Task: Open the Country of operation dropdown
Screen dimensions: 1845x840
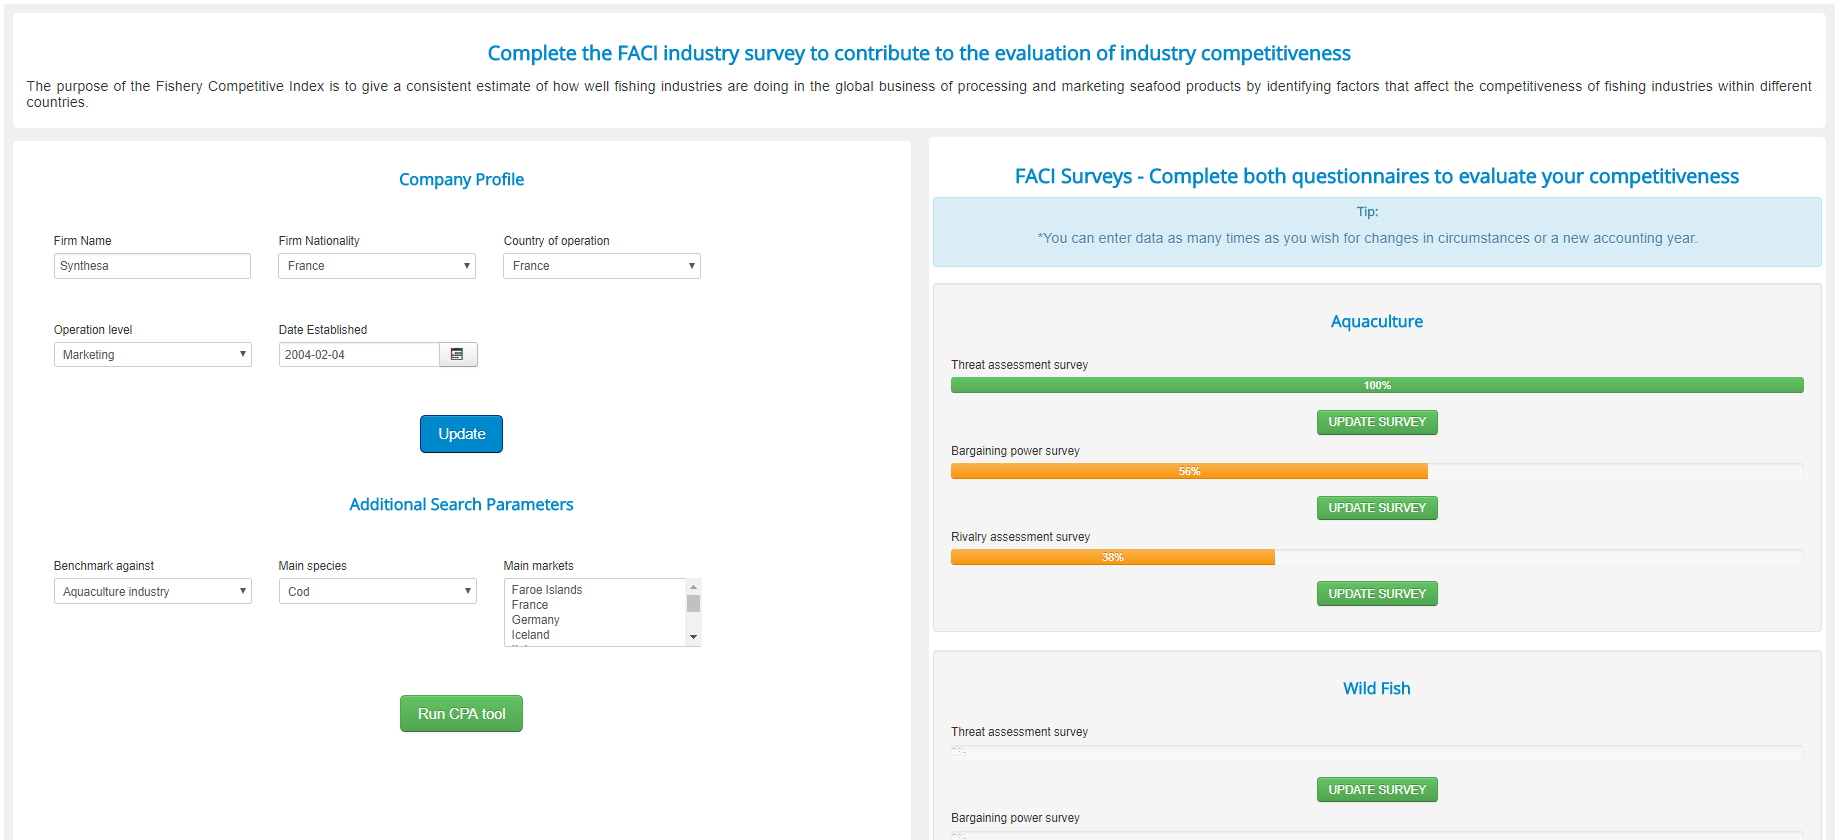Action: click(602, 266)
